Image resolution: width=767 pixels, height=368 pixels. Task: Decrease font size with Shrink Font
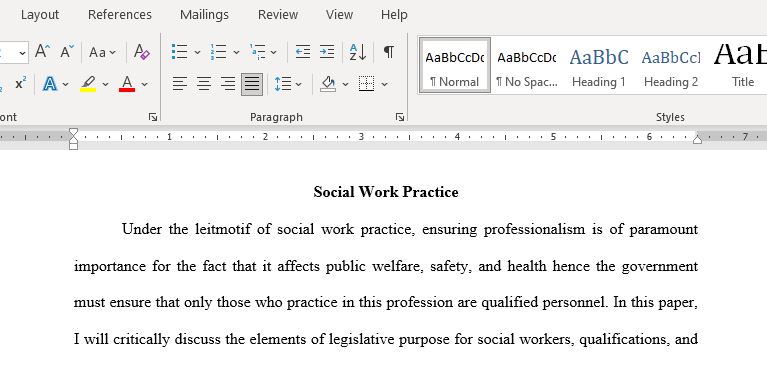point(67,51)
